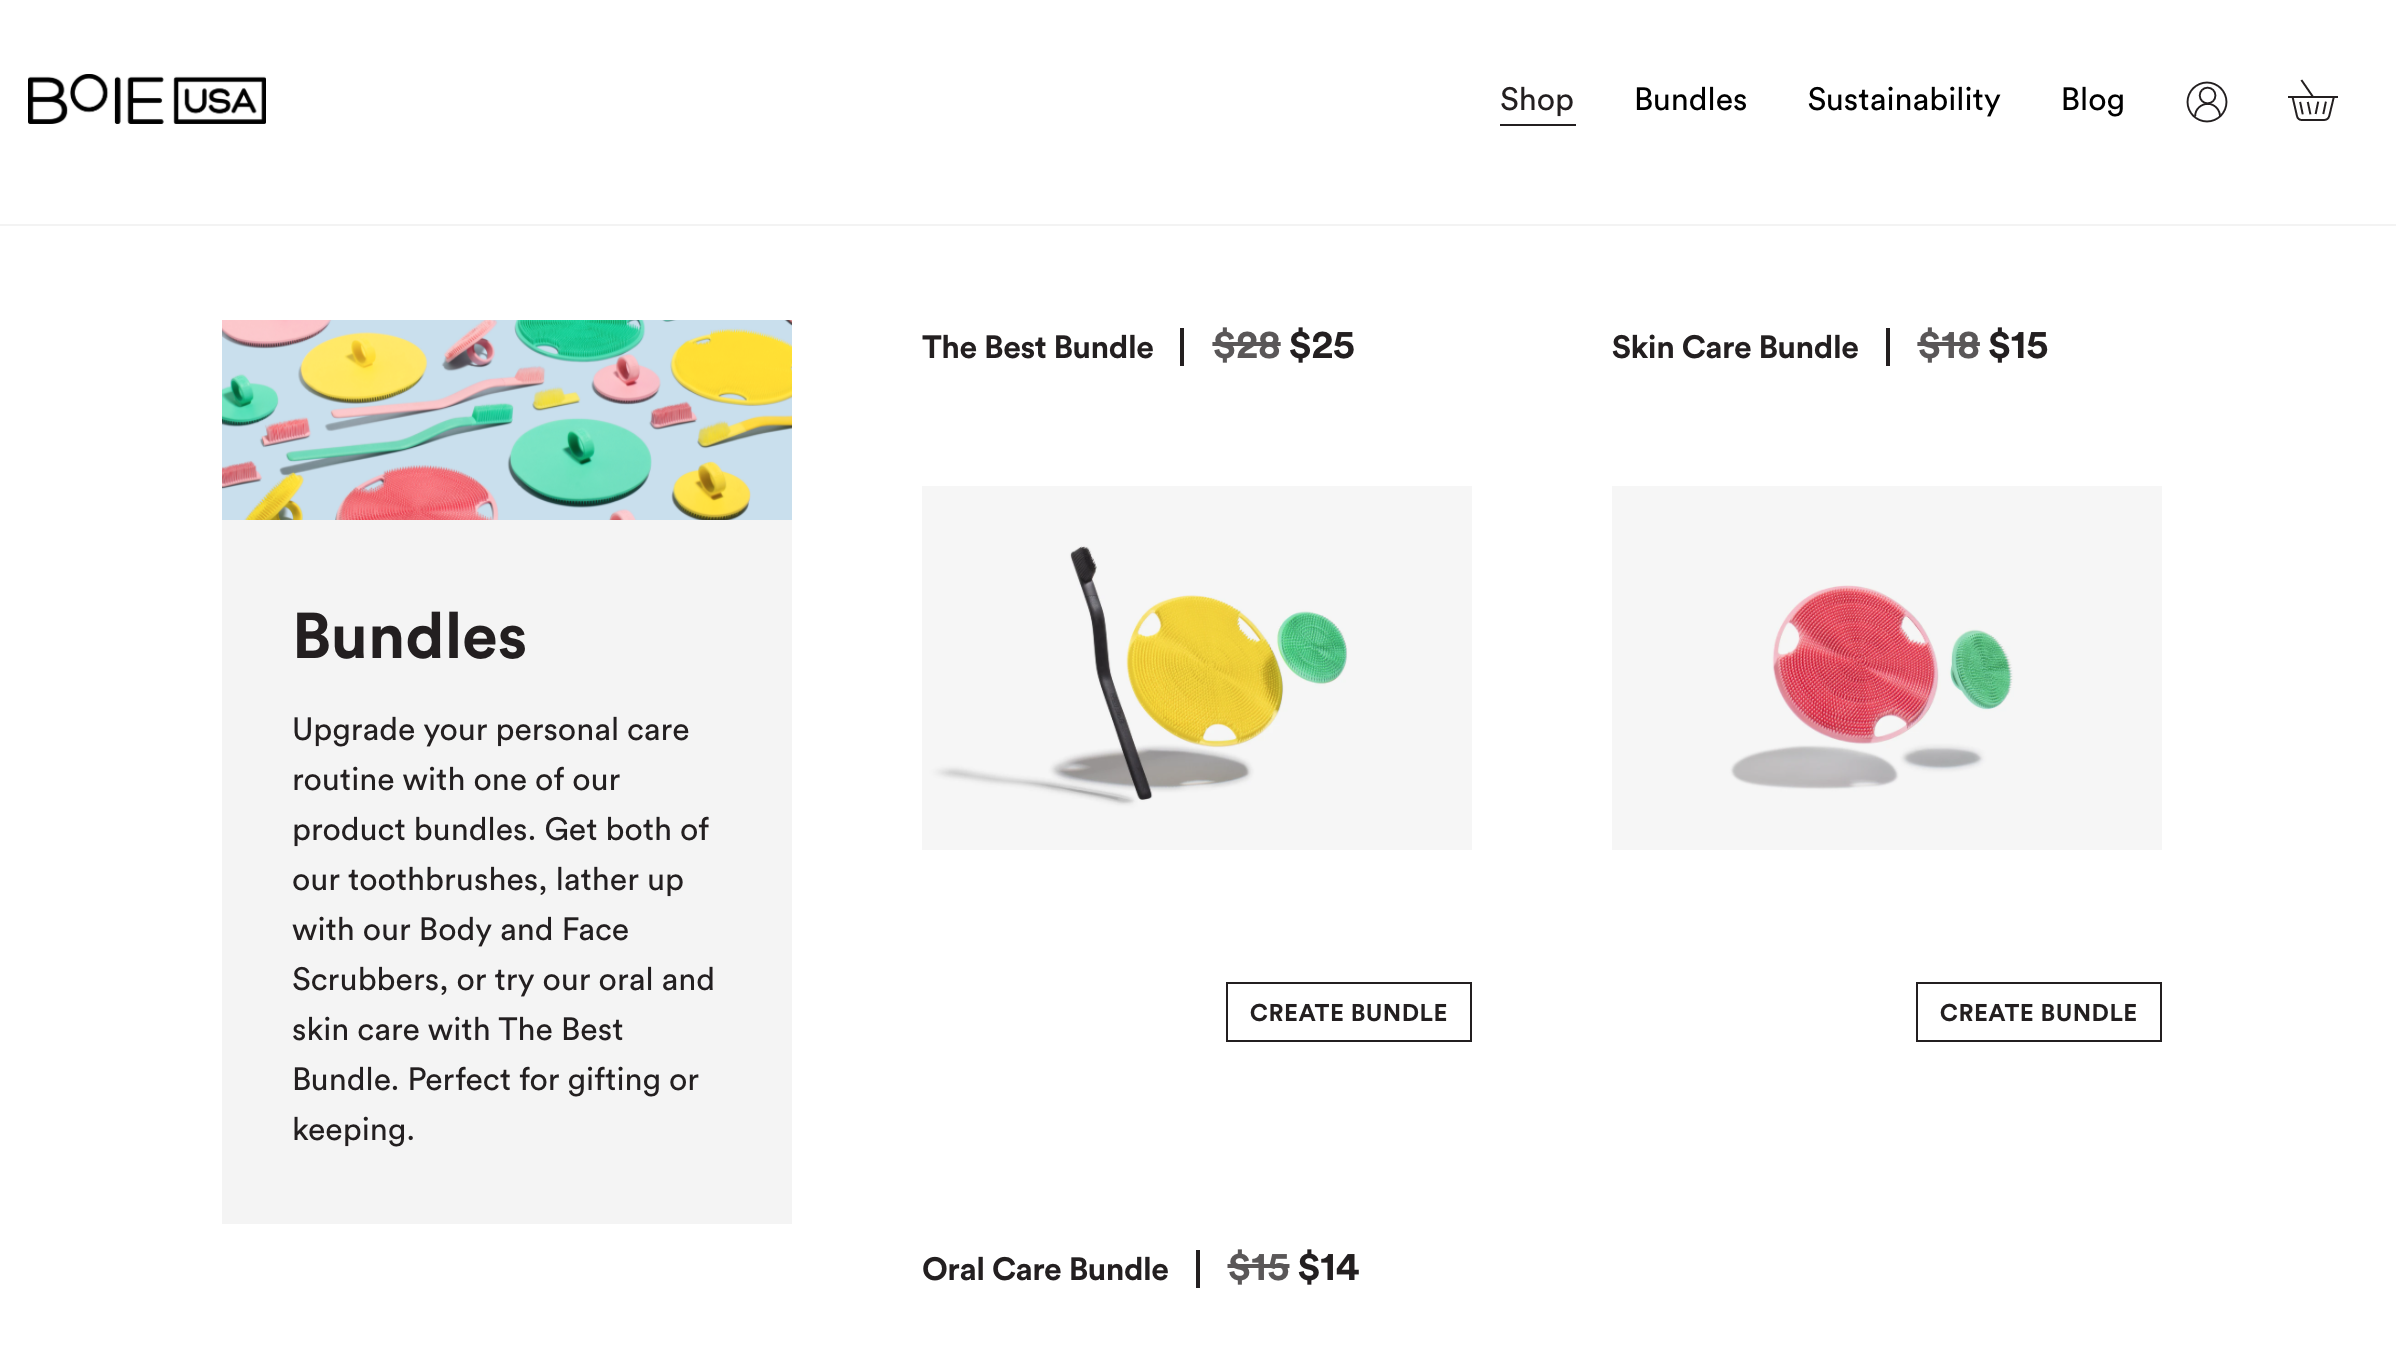The height and width of the screenshot is (1345, 2396).
Task: Click the colorful Bundles banner image
Action: pyautogui.click(x=506, y=420)
